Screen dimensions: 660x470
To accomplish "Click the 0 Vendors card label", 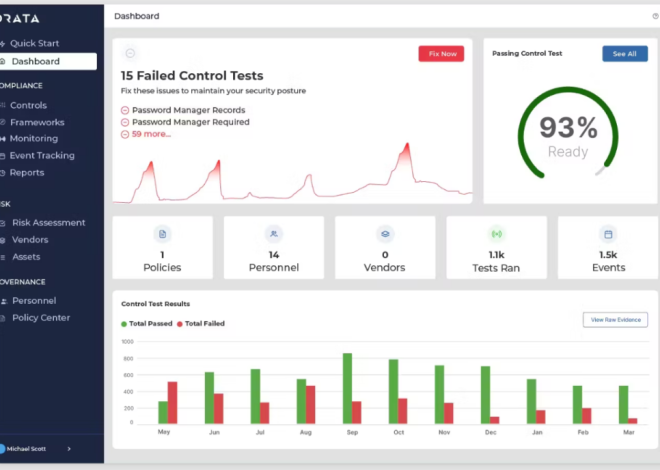I will pyautogui.click(x=385, y=268).
